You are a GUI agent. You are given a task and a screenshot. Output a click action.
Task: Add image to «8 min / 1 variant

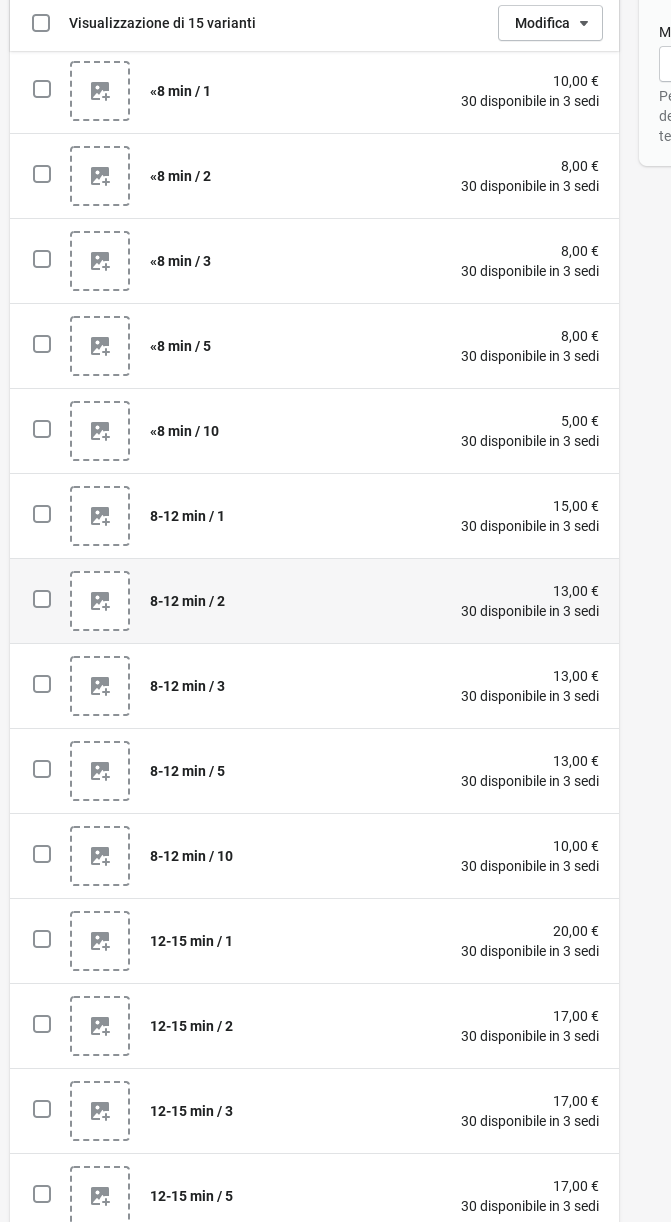(x=100, y=91)
